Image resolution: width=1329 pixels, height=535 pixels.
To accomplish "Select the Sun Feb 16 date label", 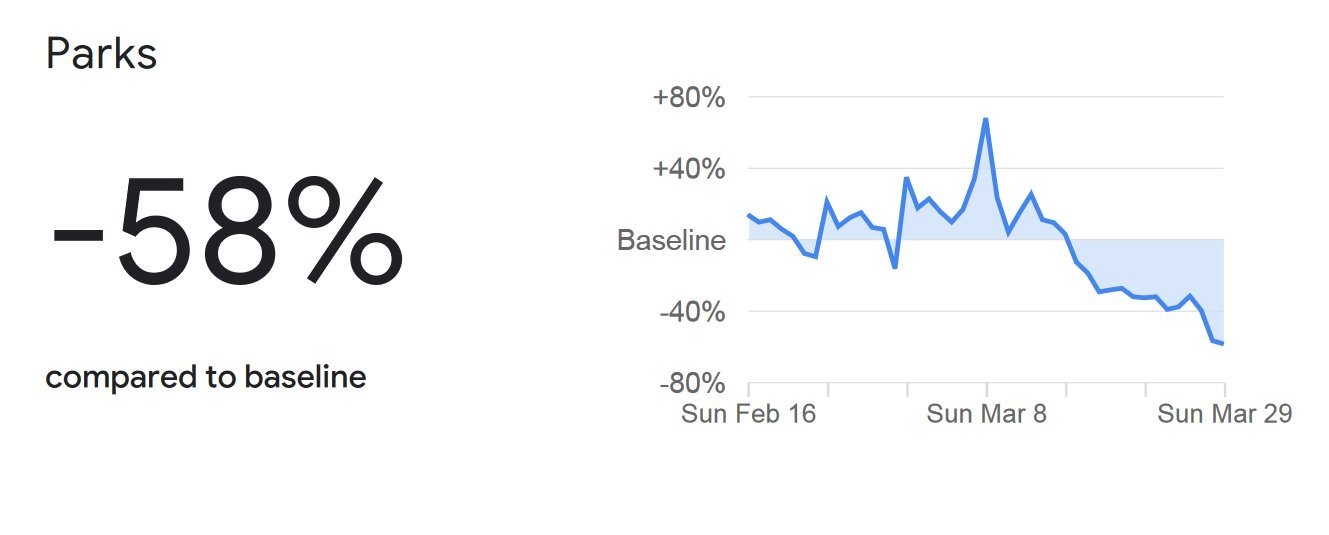I will tap(748, 414).
